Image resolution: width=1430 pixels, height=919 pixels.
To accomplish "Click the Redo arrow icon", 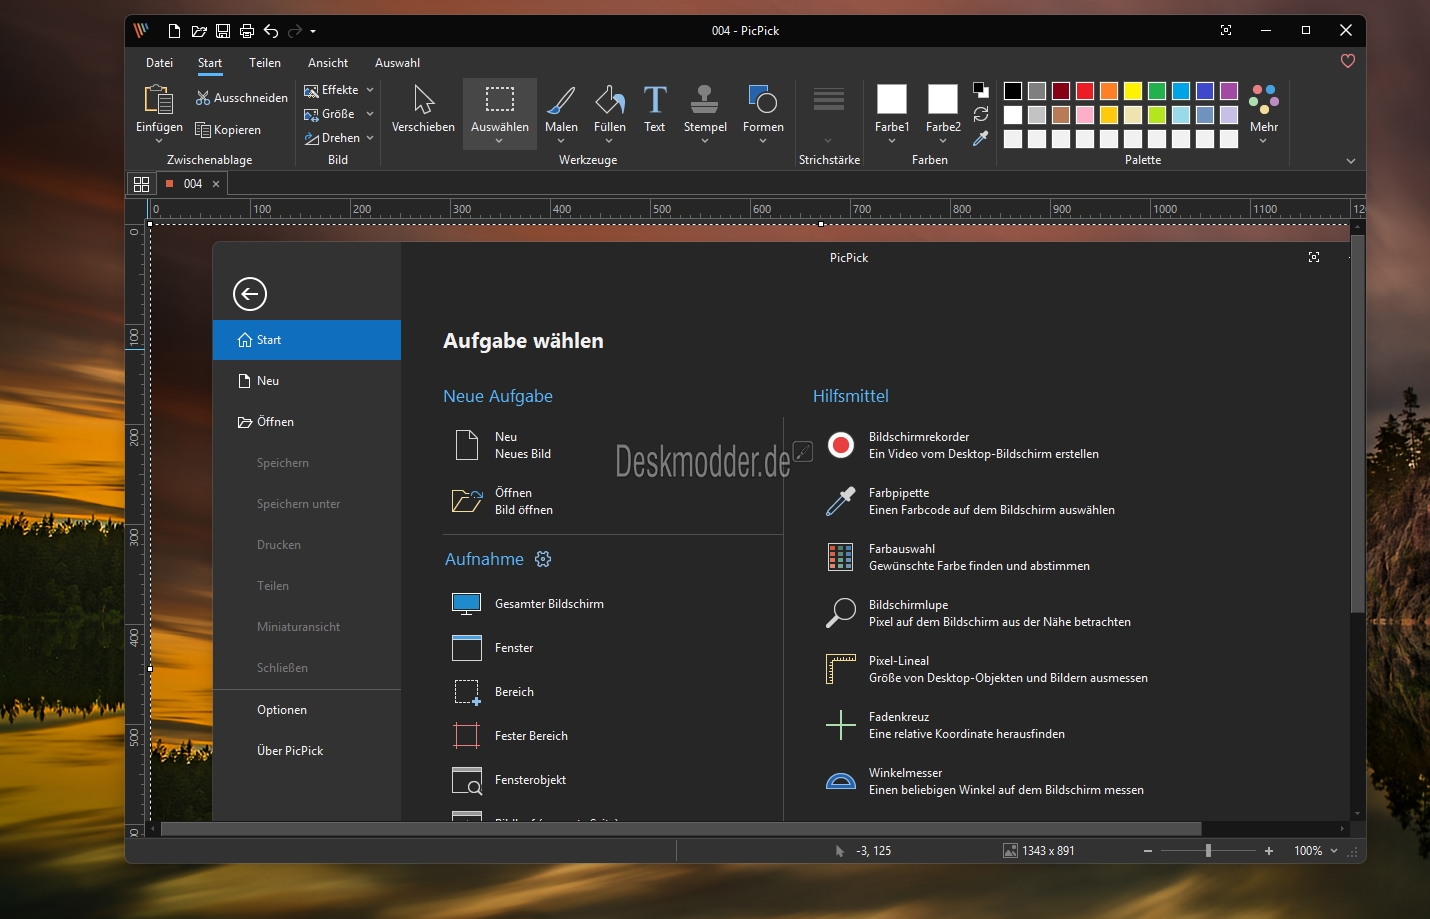I will pyautogui.click(x=295, y=31).
